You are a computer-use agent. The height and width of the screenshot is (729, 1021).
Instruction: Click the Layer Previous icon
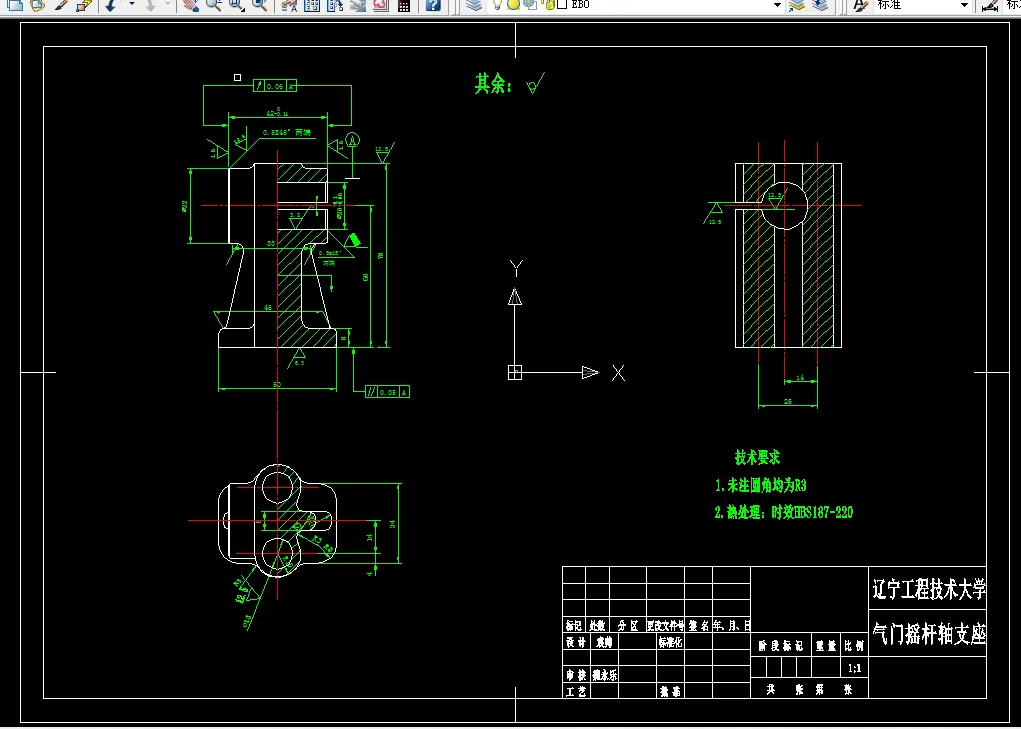[820, 5]
